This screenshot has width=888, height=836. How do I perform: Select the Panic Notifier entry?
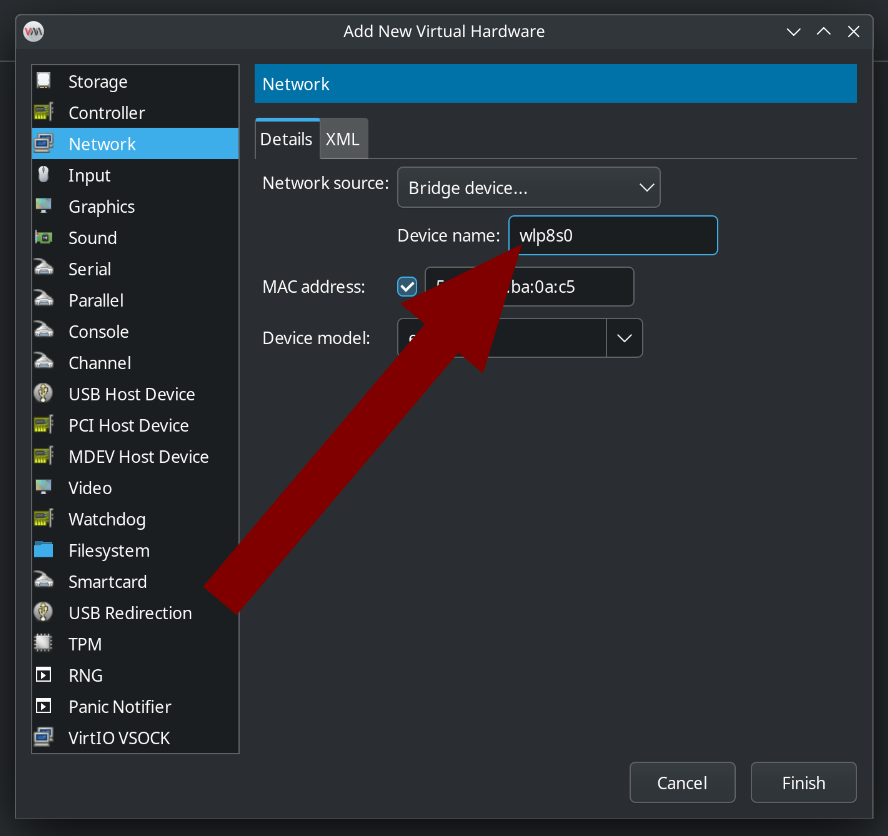click(135, 706)
